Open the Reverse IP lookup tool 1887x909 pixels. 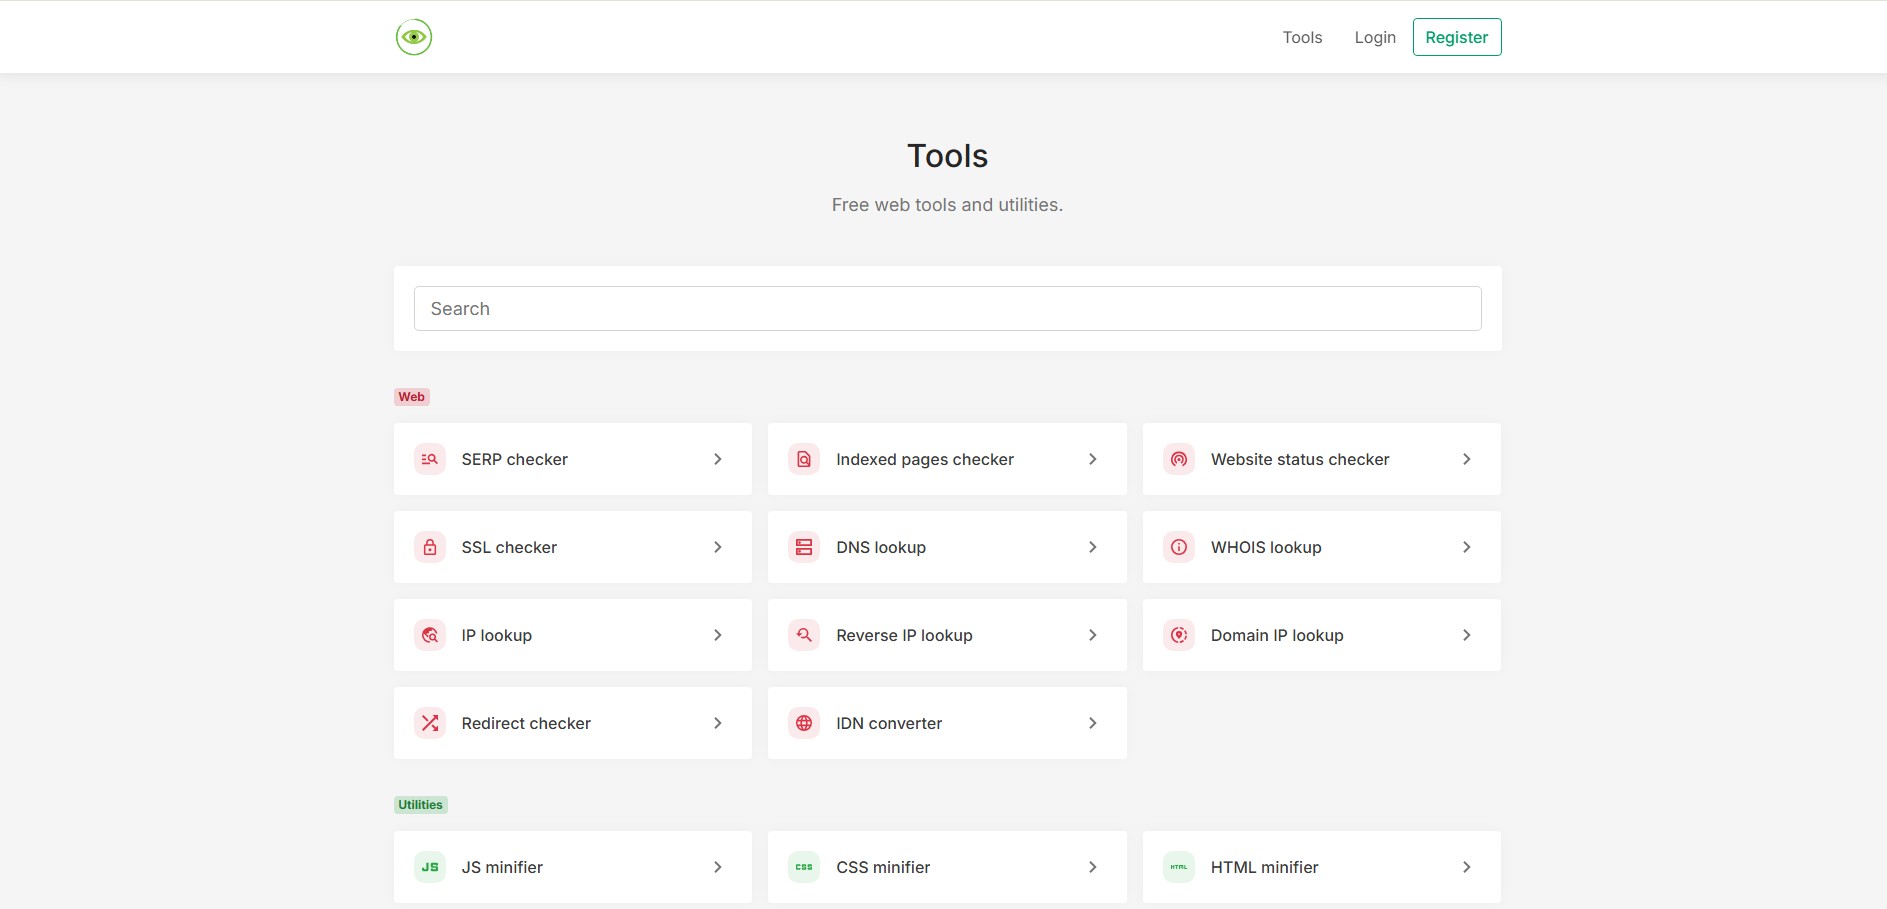point(947,635)
